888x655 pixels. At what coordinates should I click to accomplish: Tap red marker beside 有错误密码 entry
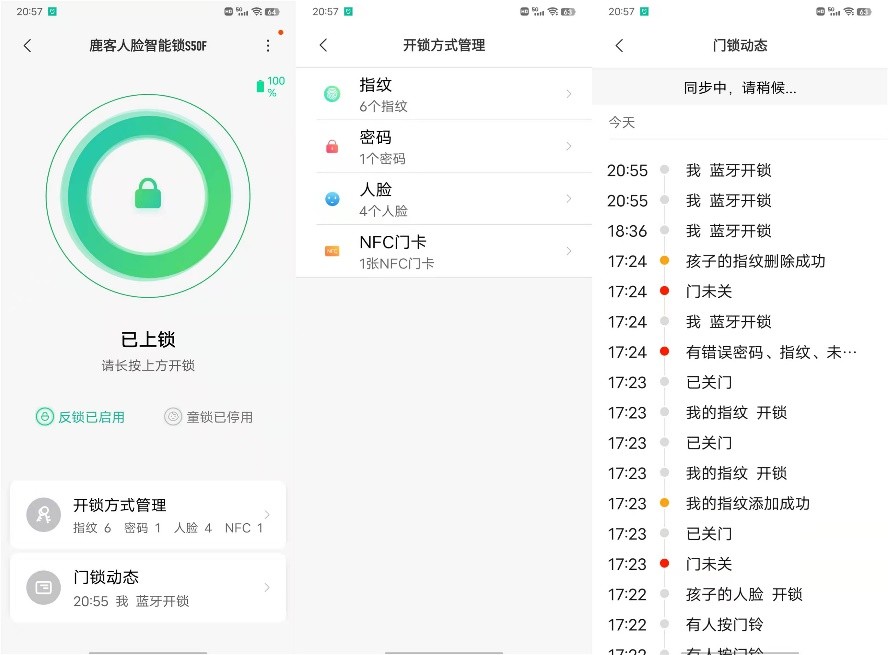click(x=664, y=352)
